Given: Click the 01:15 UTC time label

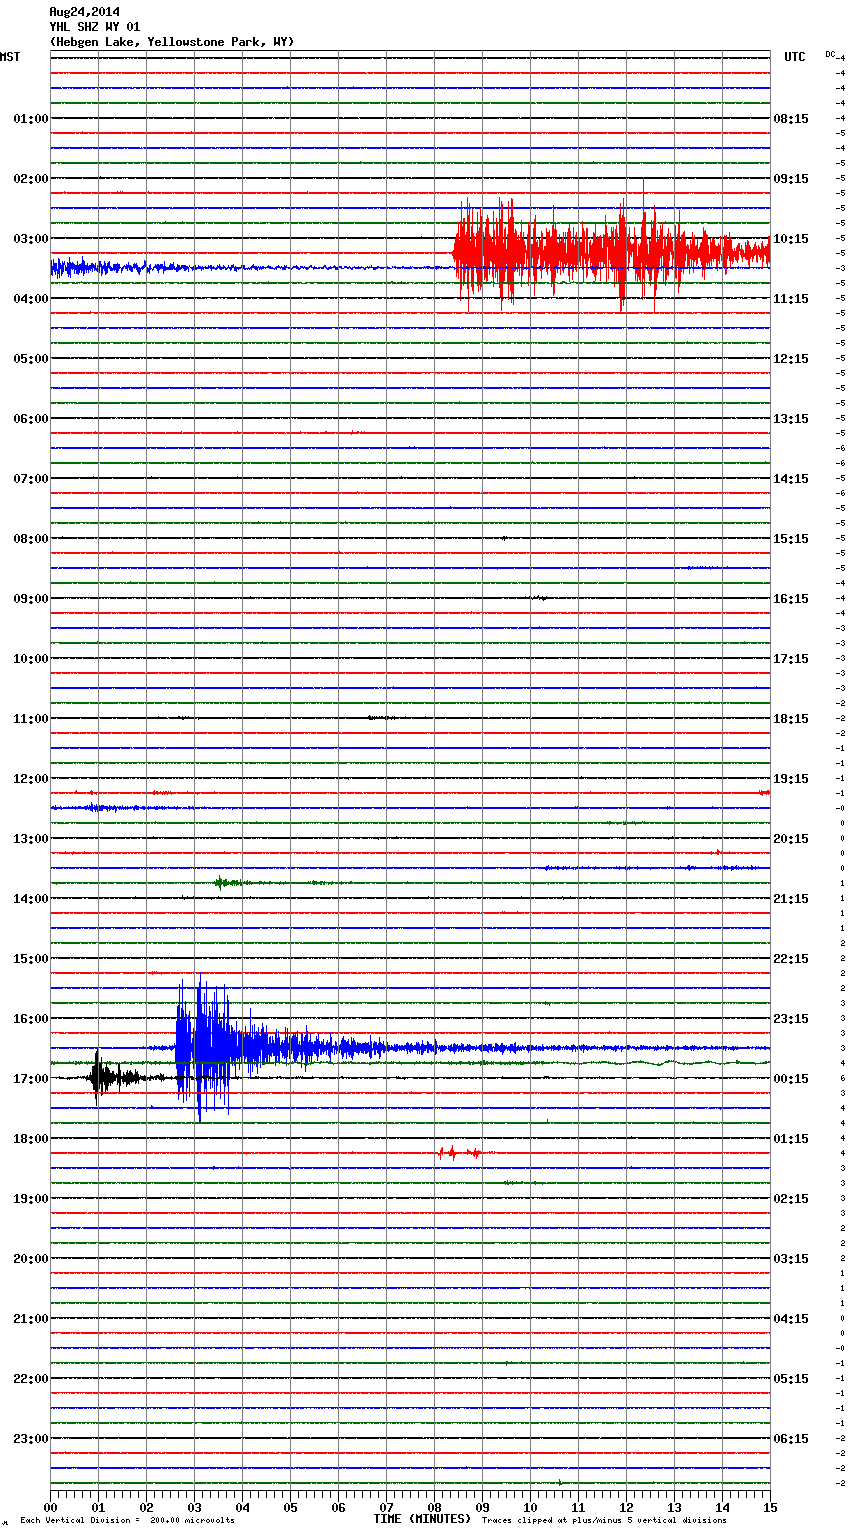Looking at the screenshot, I should pos(791,1139).
